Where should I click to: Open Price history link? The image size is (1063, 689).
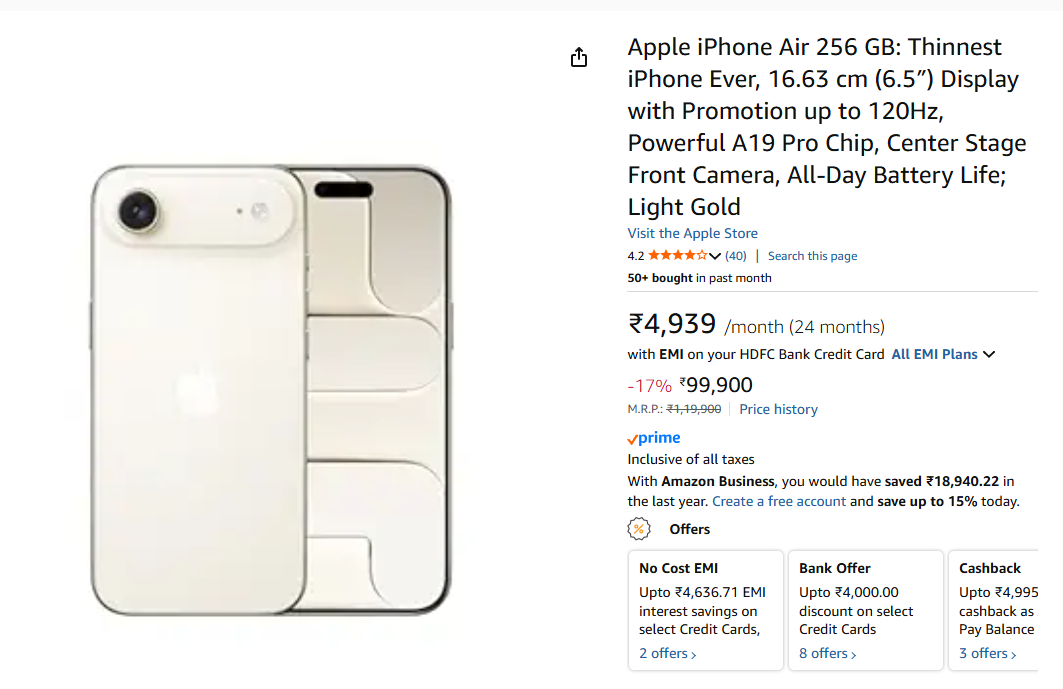pos(779,409)
